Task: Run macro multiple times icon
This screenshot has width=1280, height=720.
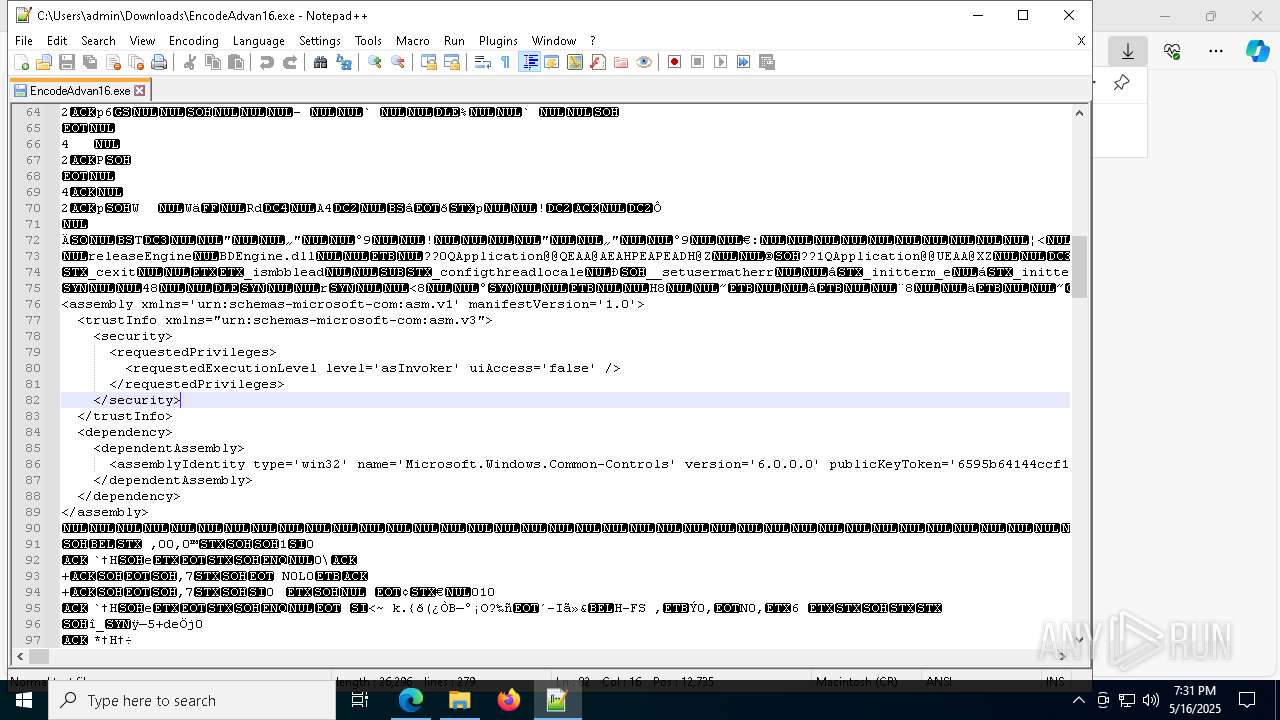Action: click(x=744, y=62)
